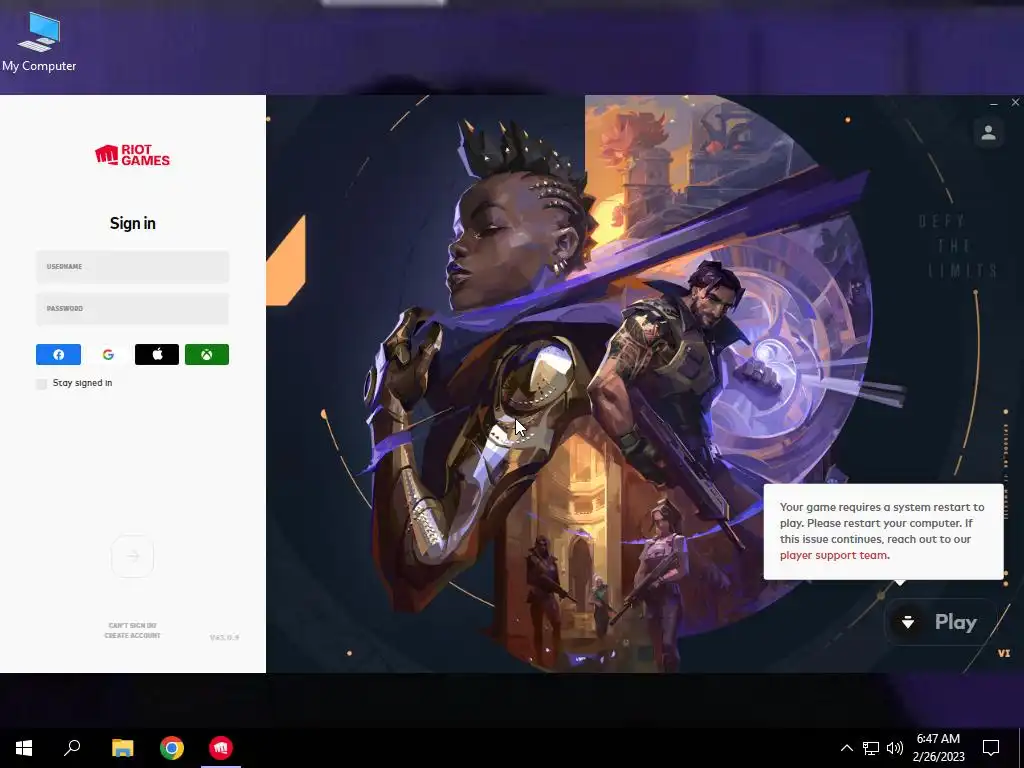Click the Play button

(x=941, y=622)
